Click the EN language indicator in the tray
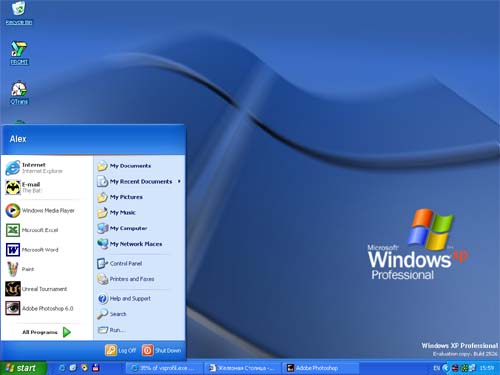The width and height of the screenshot is (500, 375). click(x=436, y=368)
